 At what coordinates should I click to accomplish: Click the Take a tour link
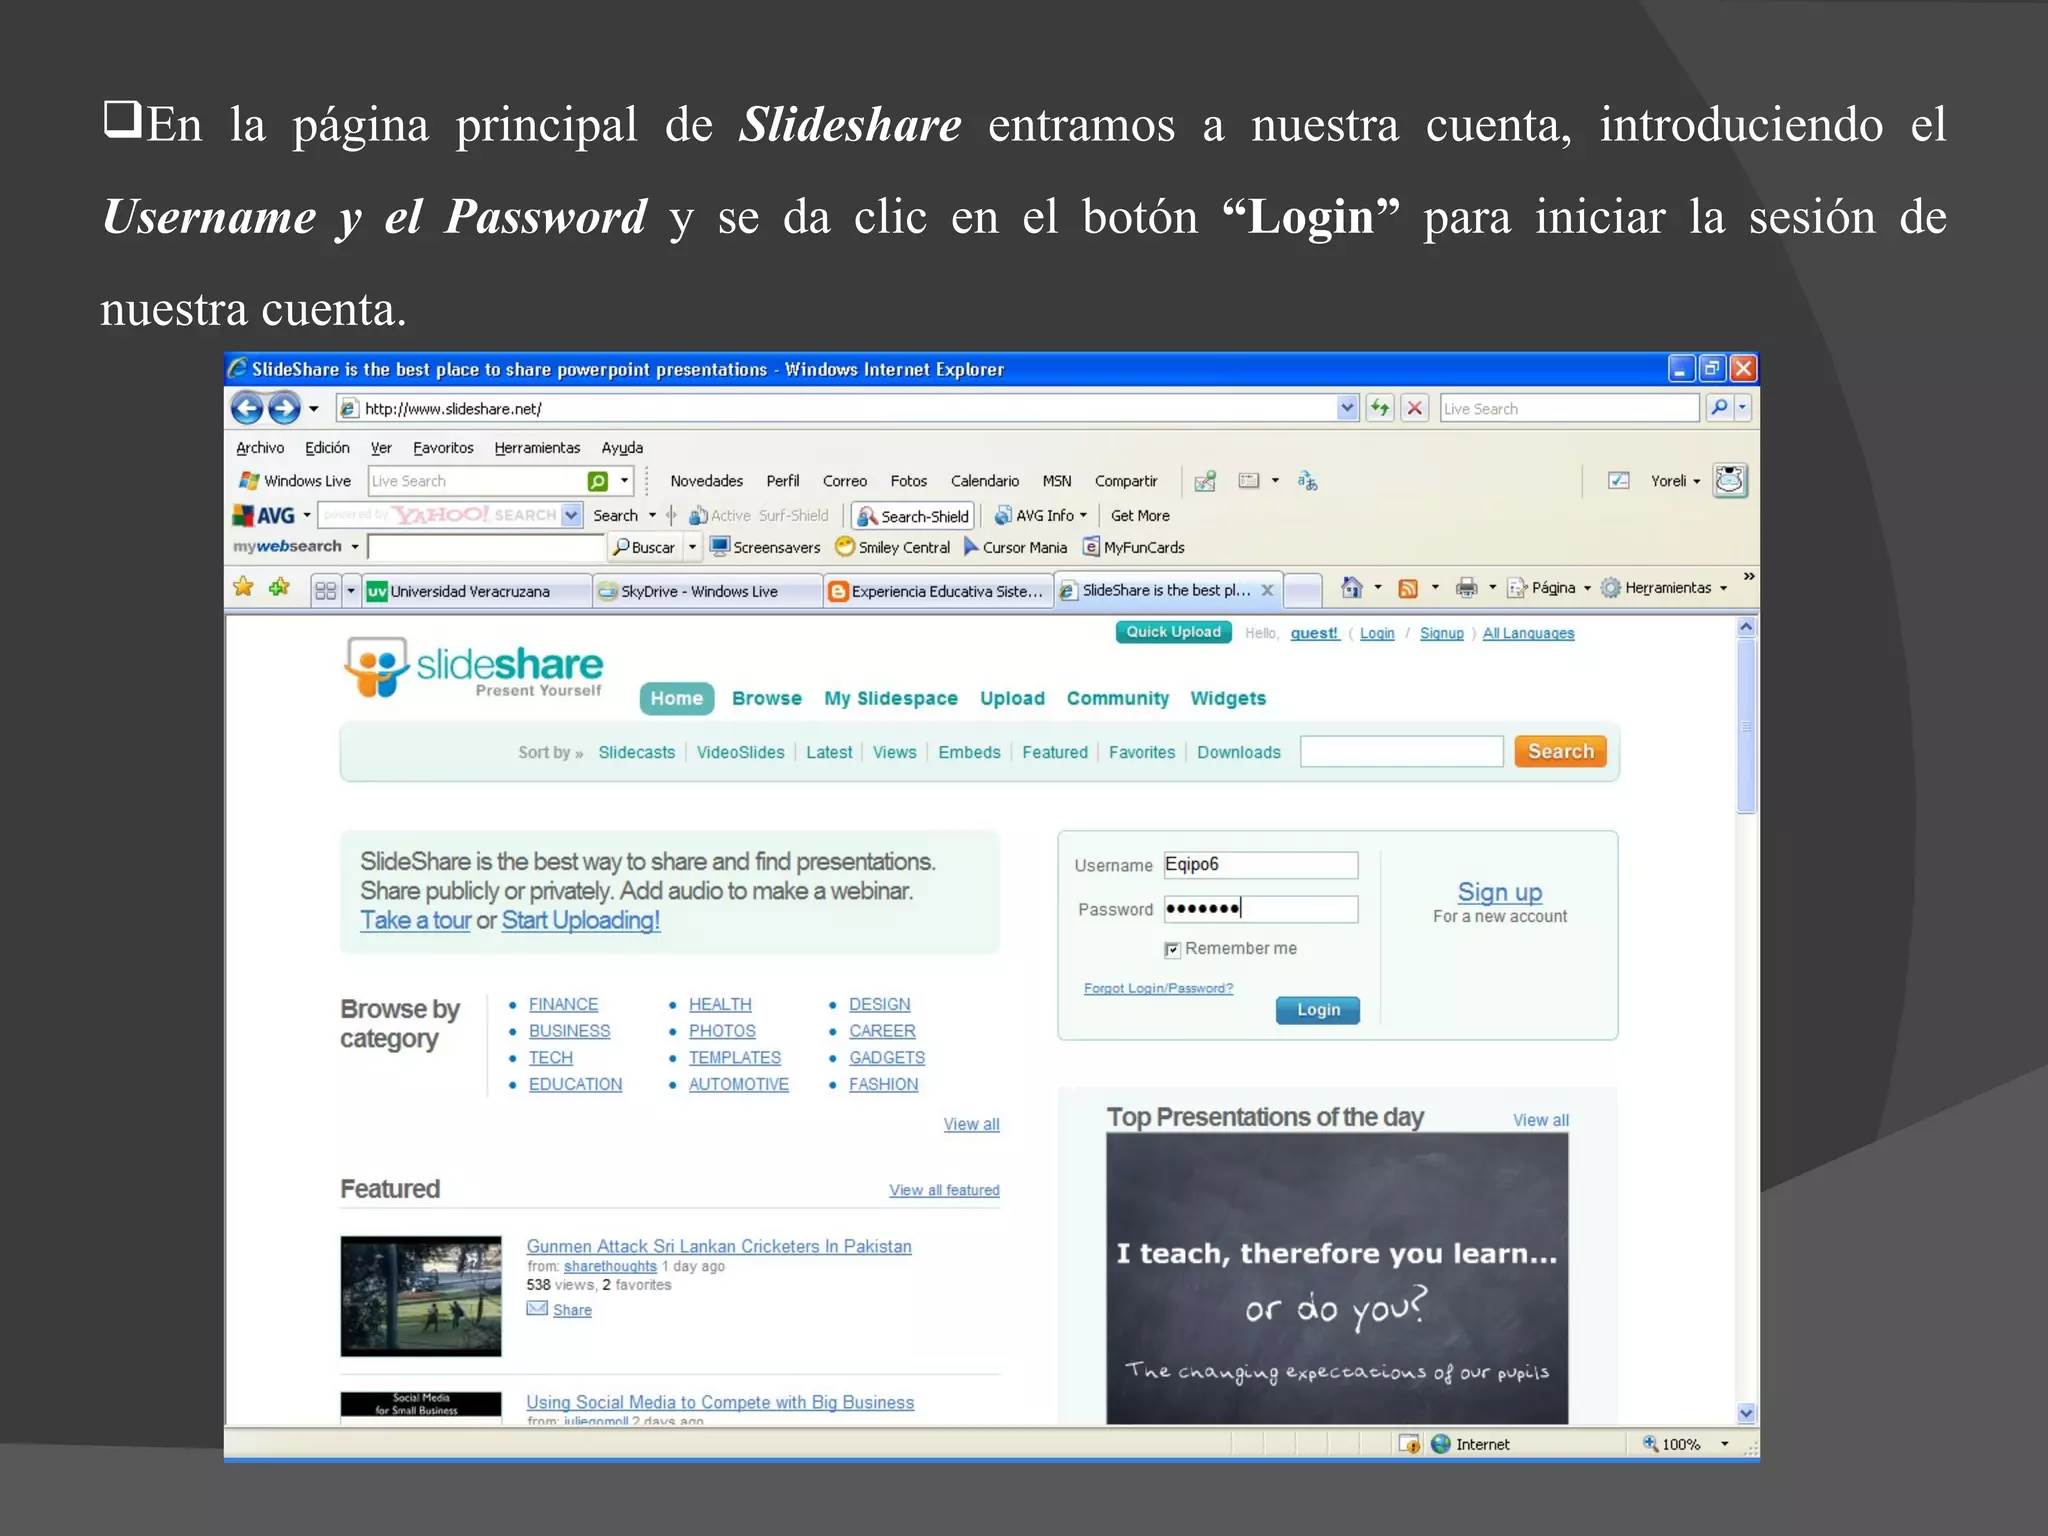pyautogui.click(x=415, y=920)
